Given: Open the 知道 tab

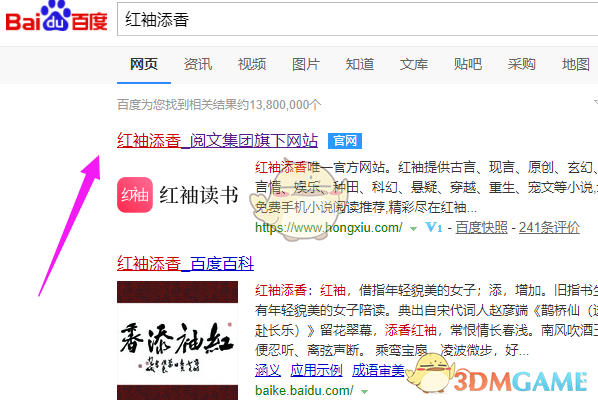Looking at the screenshot, I should (x=360, y=64).
